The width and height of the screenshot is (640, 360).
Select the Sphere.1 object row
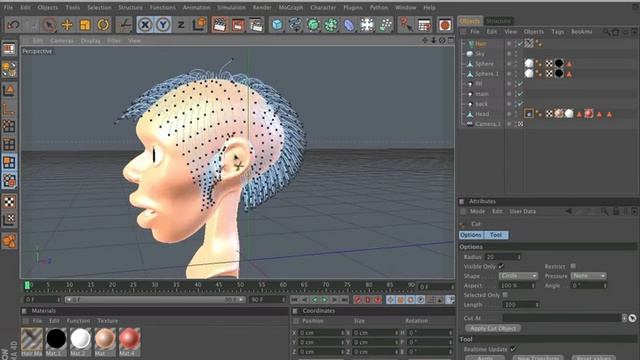[484, 74]
